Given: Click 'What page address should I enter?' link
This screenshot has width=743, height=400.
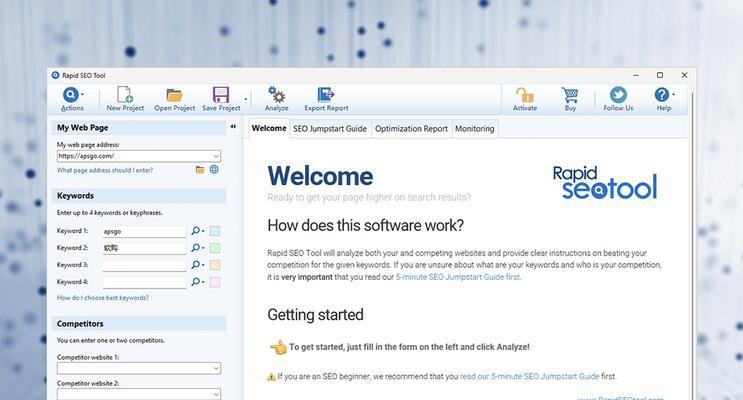Looking at the screenshot, I should pos(105,170).
